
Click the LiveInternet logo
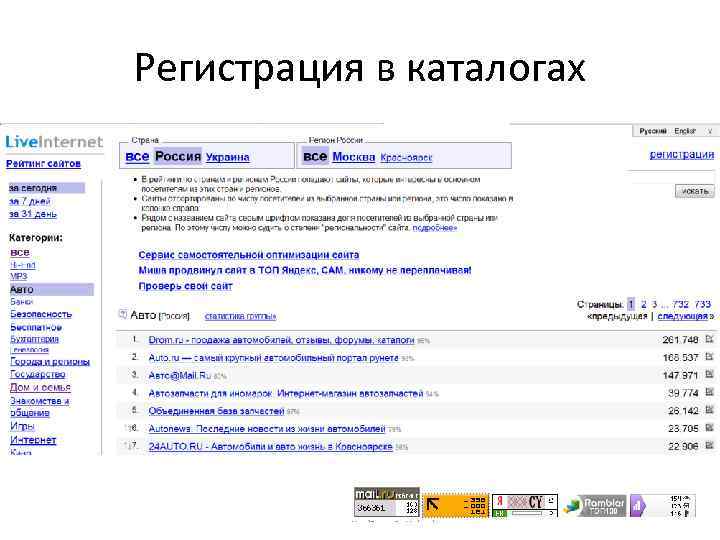click(54, 142)
